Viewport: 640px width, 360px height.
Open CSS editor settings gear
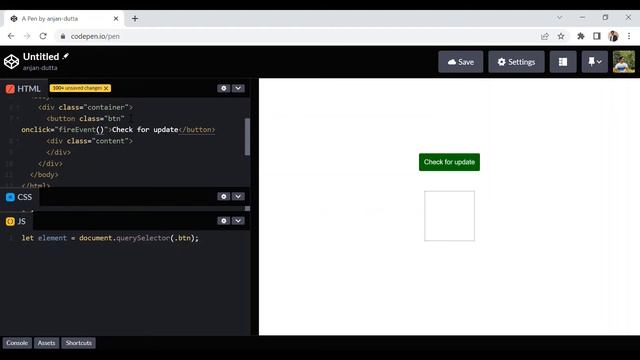pos(223,196)
